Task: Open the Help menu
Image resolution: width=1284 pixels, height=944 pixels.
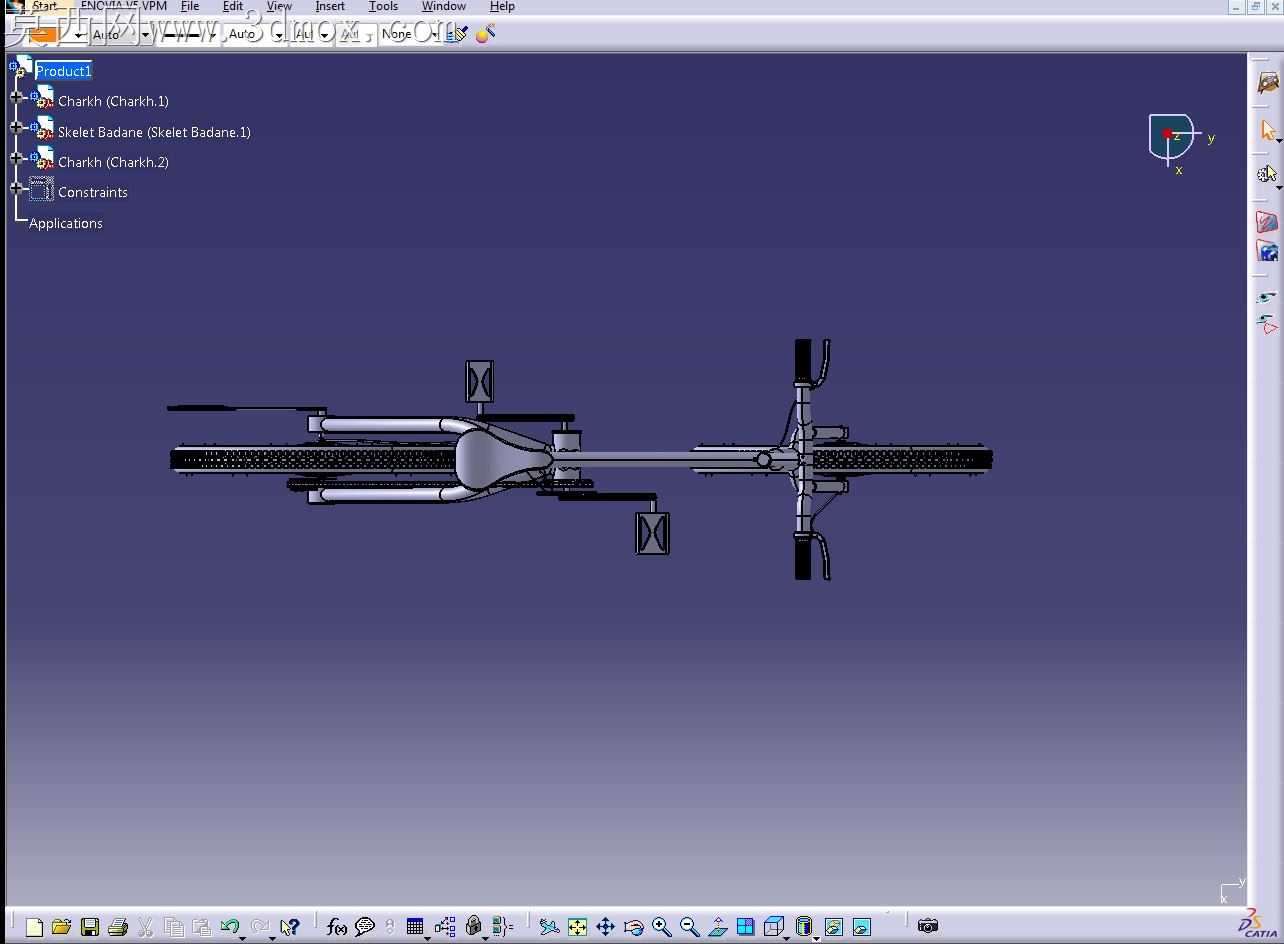Action: pos(502,6)
